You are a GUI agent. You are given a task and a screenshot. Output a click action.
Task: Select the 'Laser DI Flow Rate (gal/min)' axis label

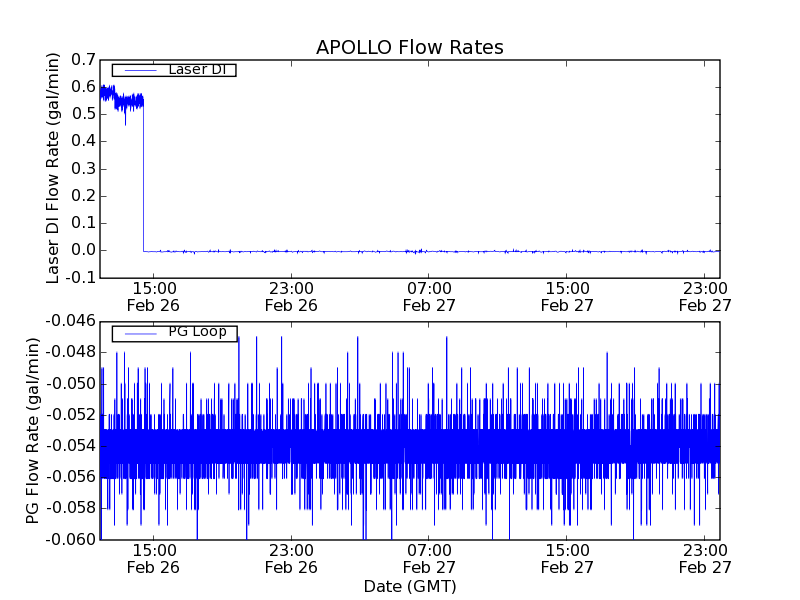point(54,168)
